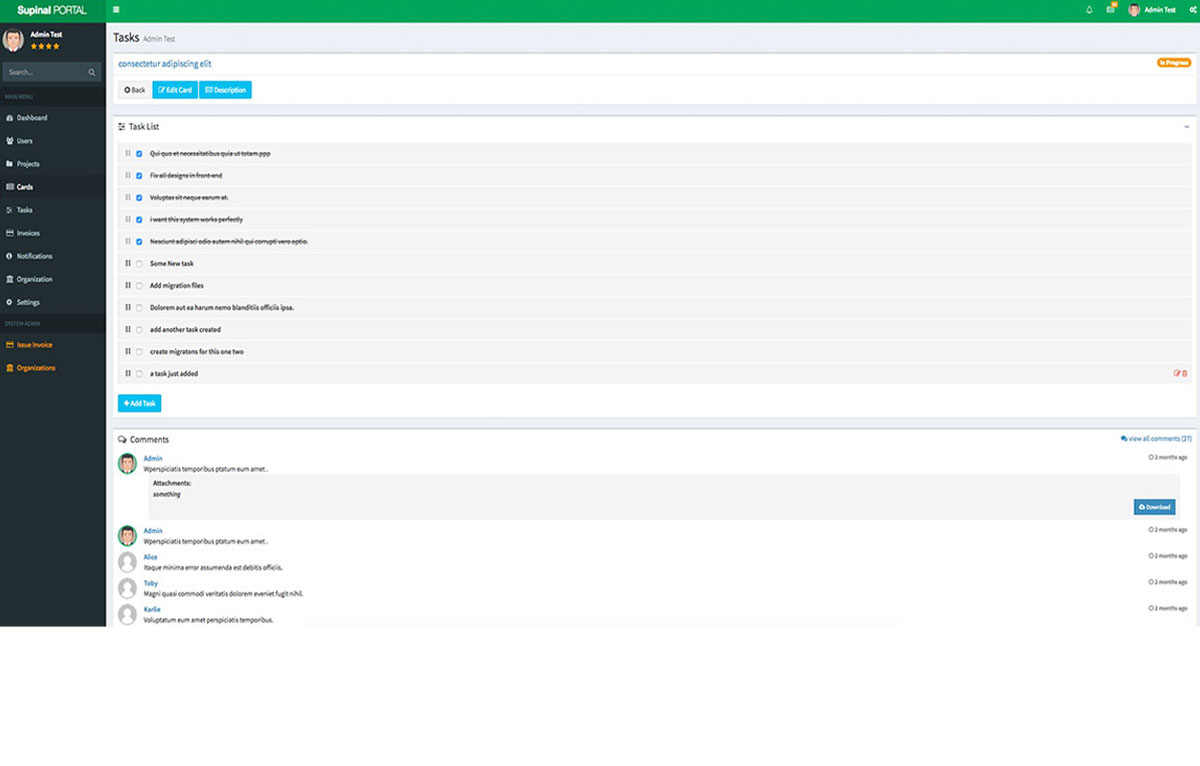The width and height of the screenshot is (1200, 766).
Task: Delete the task 'a task just added'
Action: (x=1184, y=372)
